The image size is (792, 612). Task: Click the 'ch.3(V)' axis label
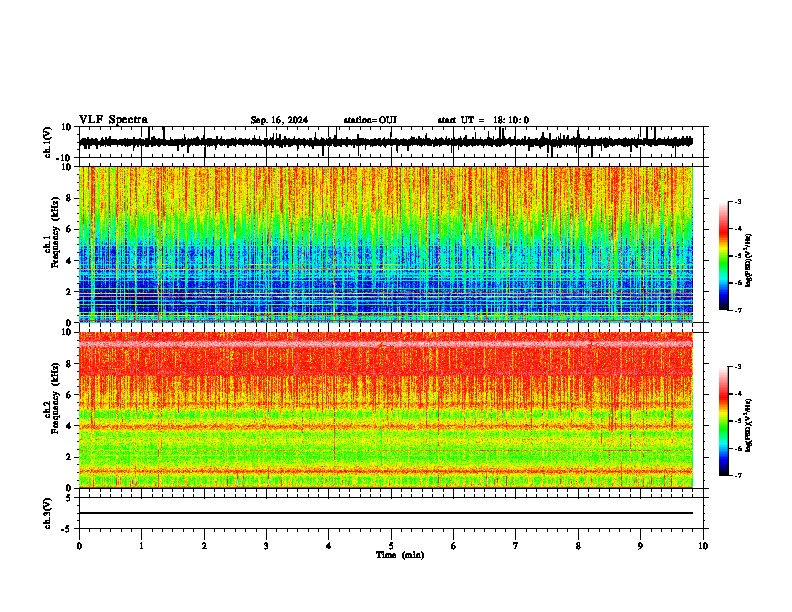[x=48, y=513]
